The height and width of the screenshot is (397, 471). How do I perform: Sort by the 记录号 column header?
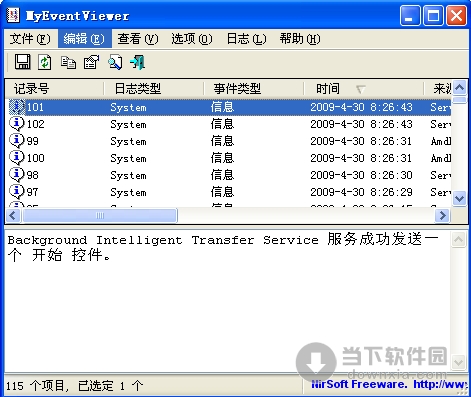click(x=55, y=89)
